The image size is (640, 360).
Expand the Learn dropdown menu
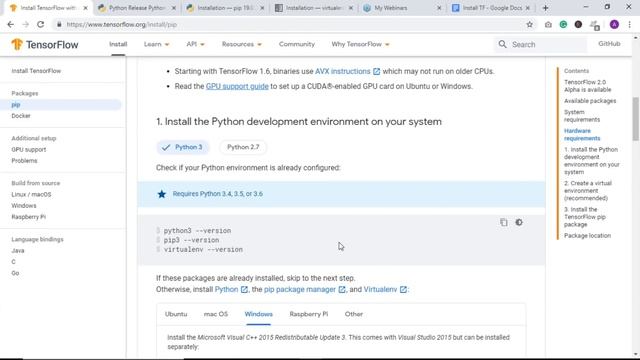tap(156, 44)
